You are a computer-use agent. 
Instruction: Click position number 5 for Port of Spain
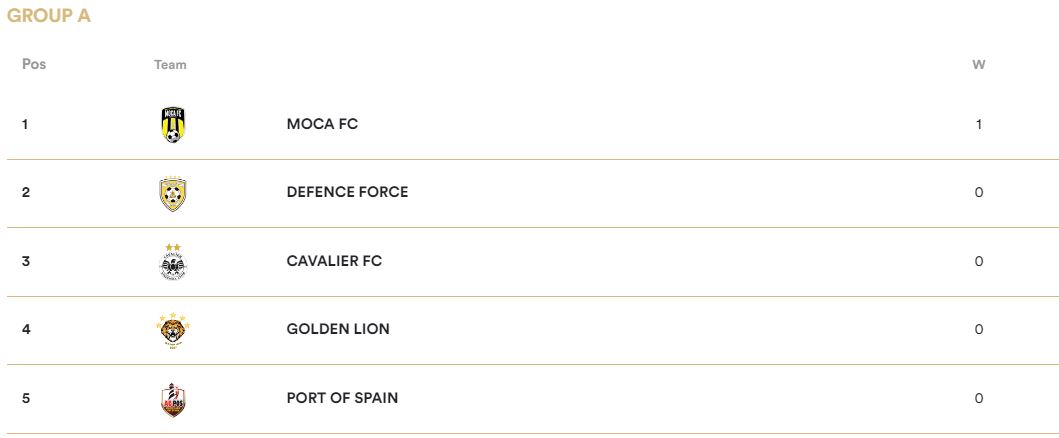click(26, 398)
